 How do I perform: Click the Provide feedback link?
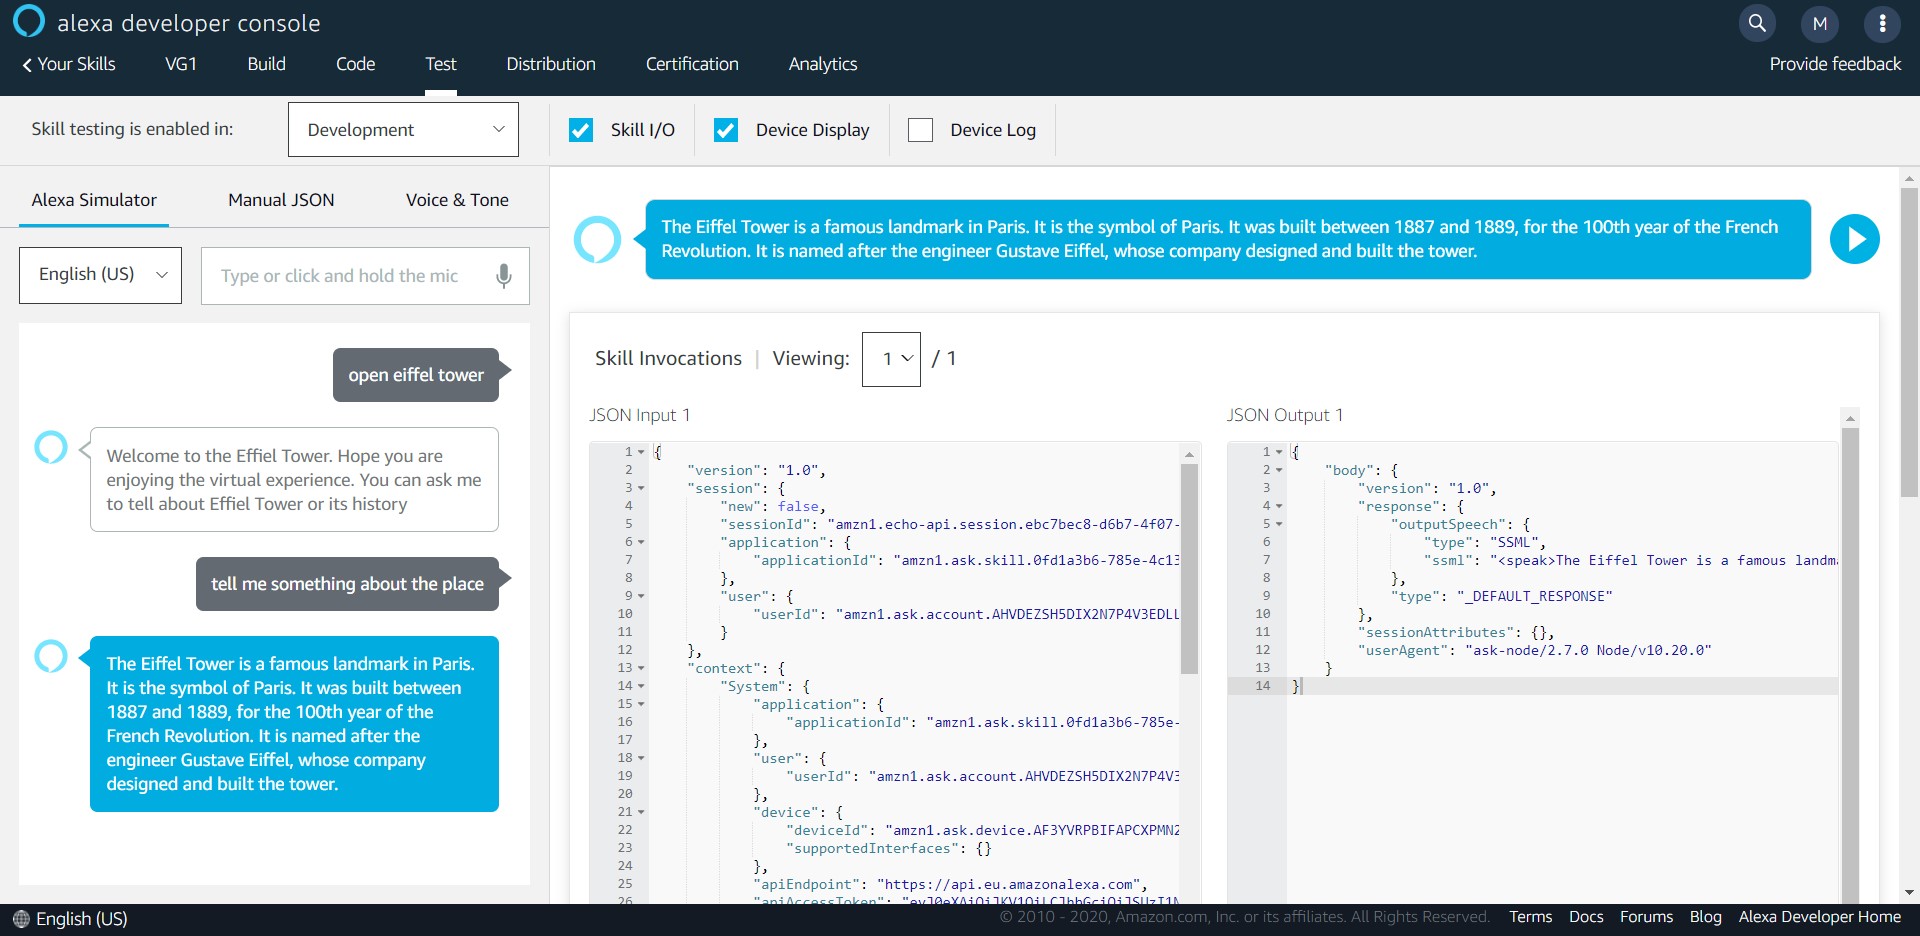point(1835,64)
